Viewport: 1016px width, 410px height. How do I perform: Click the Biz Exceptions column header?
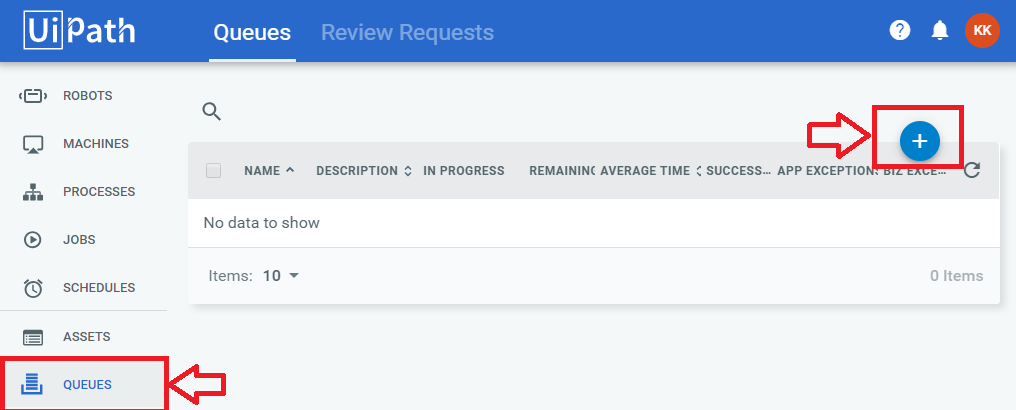point(915,171)
